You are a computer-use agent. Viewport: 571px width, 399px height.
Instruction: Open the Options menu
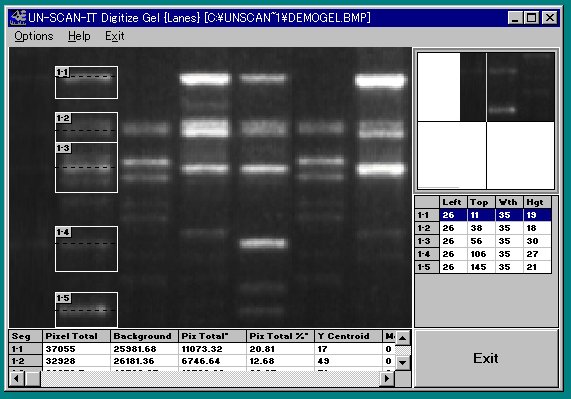34,36
